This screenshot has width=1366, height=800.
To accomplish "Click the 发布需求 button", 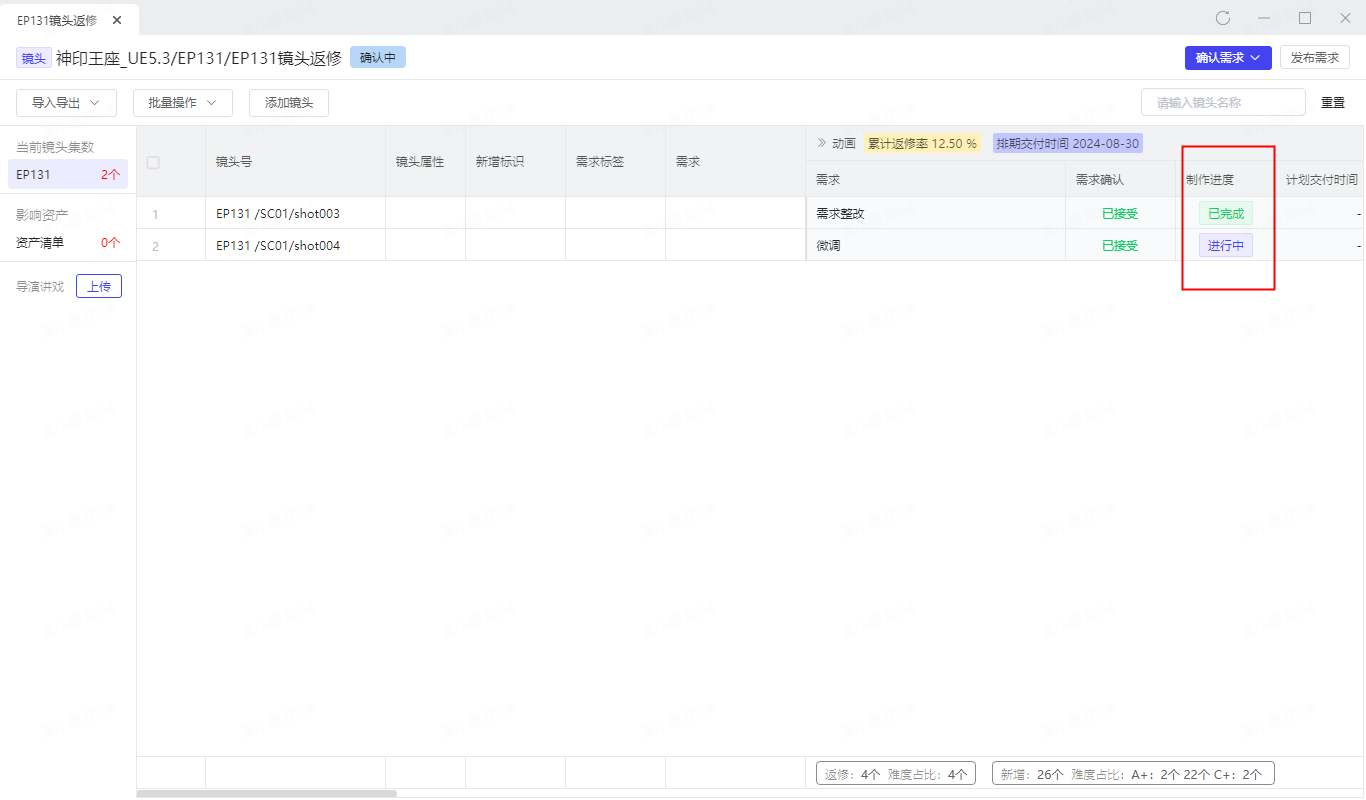I will click(1314, 58).
